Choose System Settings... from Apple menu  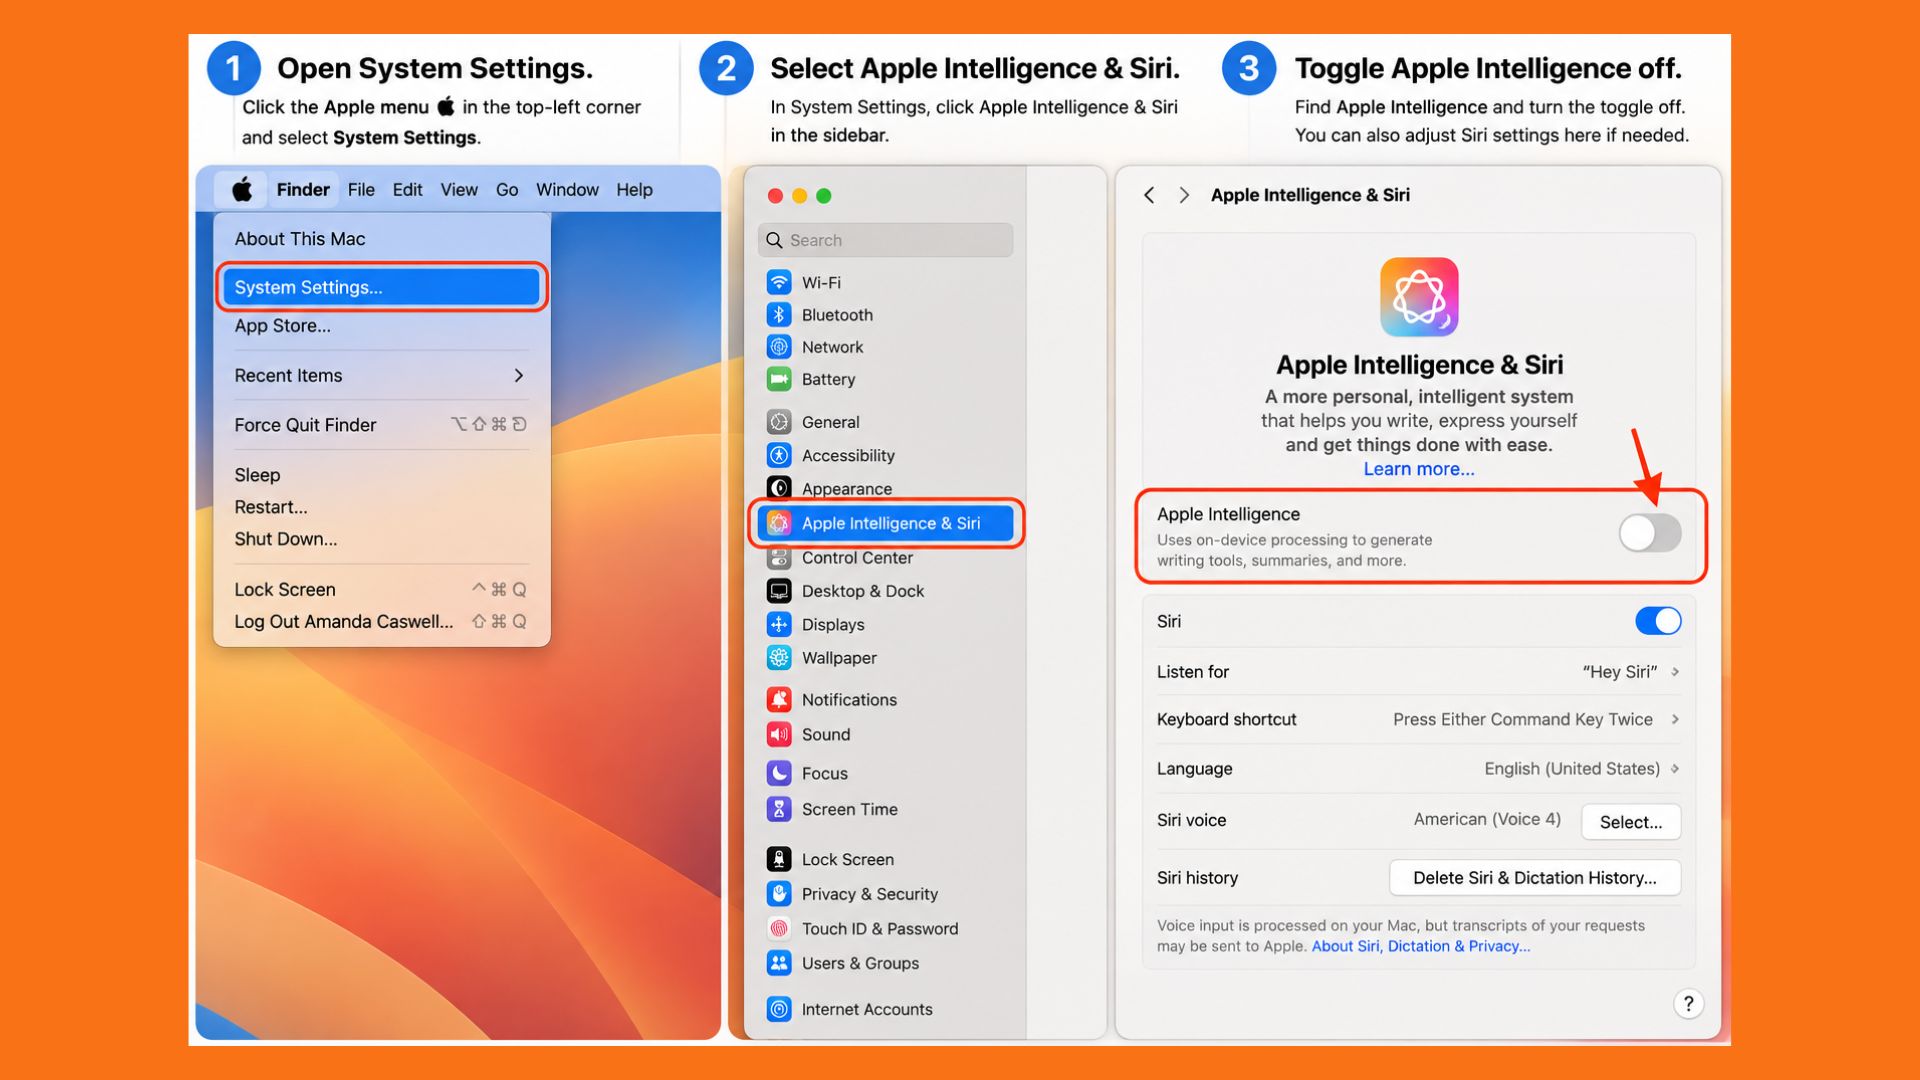click(x=381, y=287)
